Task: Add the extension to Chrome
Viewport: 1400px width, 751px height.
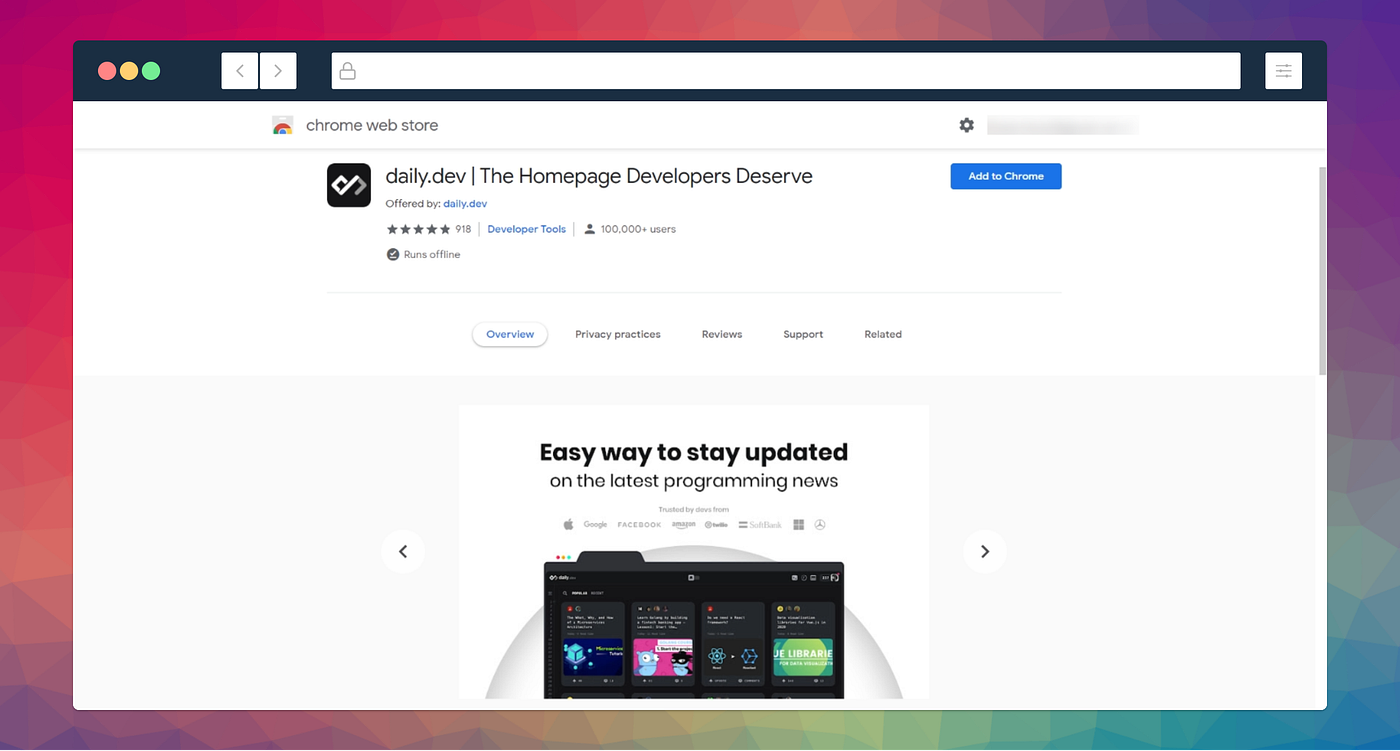Action: (1005, 176)
